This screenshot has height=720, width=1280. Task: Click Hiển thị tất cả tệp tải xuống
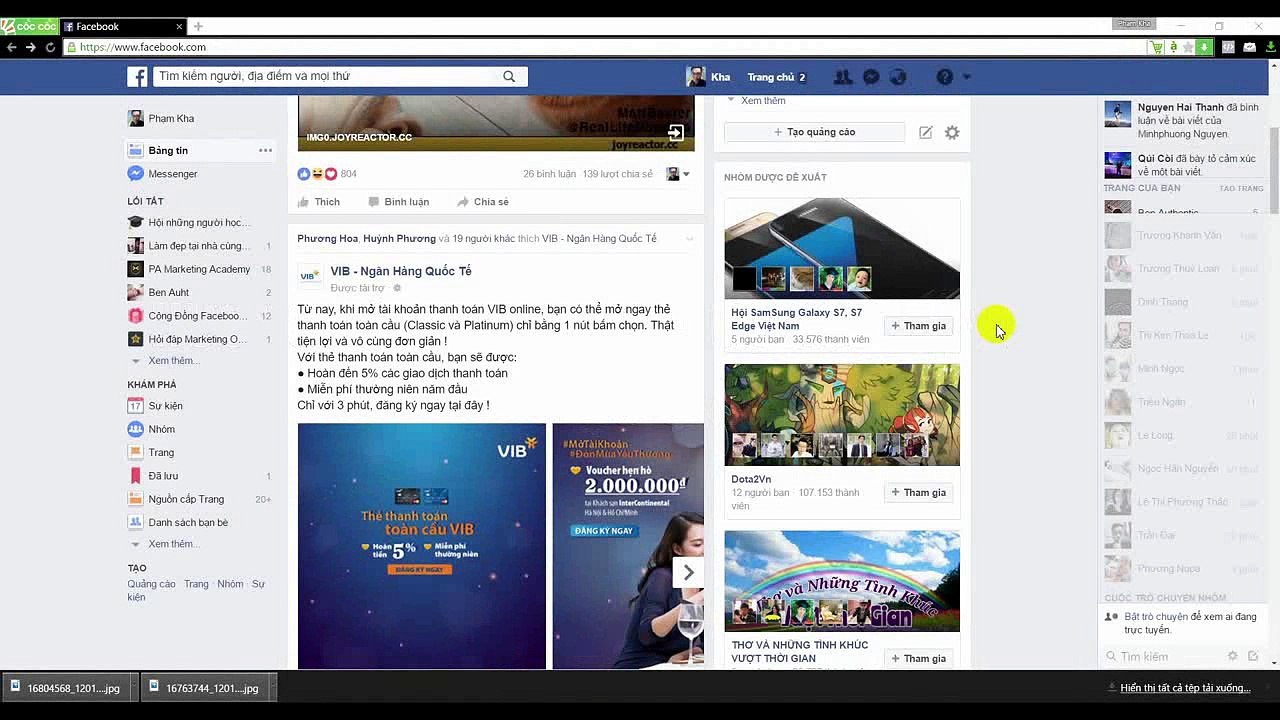tap(1185, 688)
